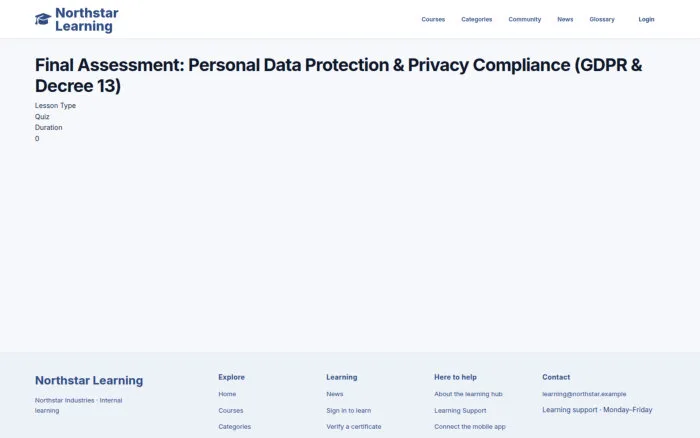The width and height of the screenshot is (700, 438).
Task: Follow Connect the mobile app link
Action: [470, 427]
